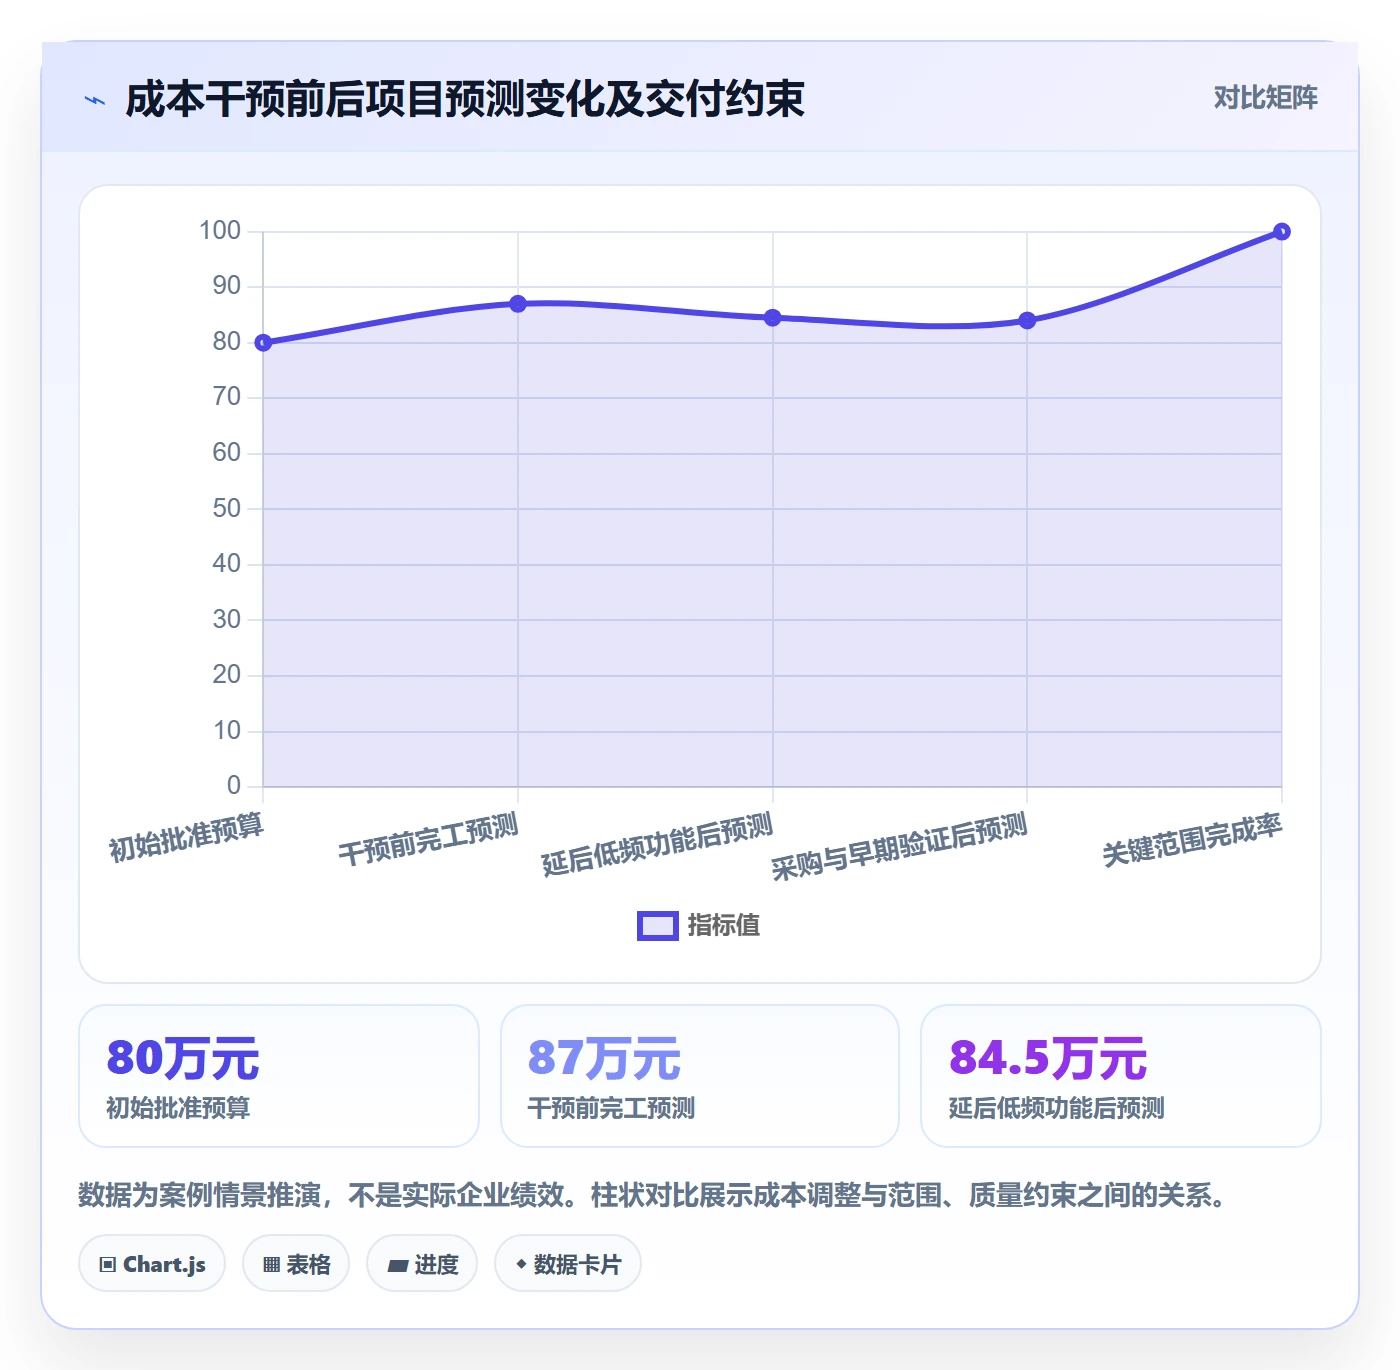Image resolution: width=1400 pixels, height=1370 pixels.
Task: Click the diamond icon in 数据卡片 chip
Action: tap(521, 1264)
